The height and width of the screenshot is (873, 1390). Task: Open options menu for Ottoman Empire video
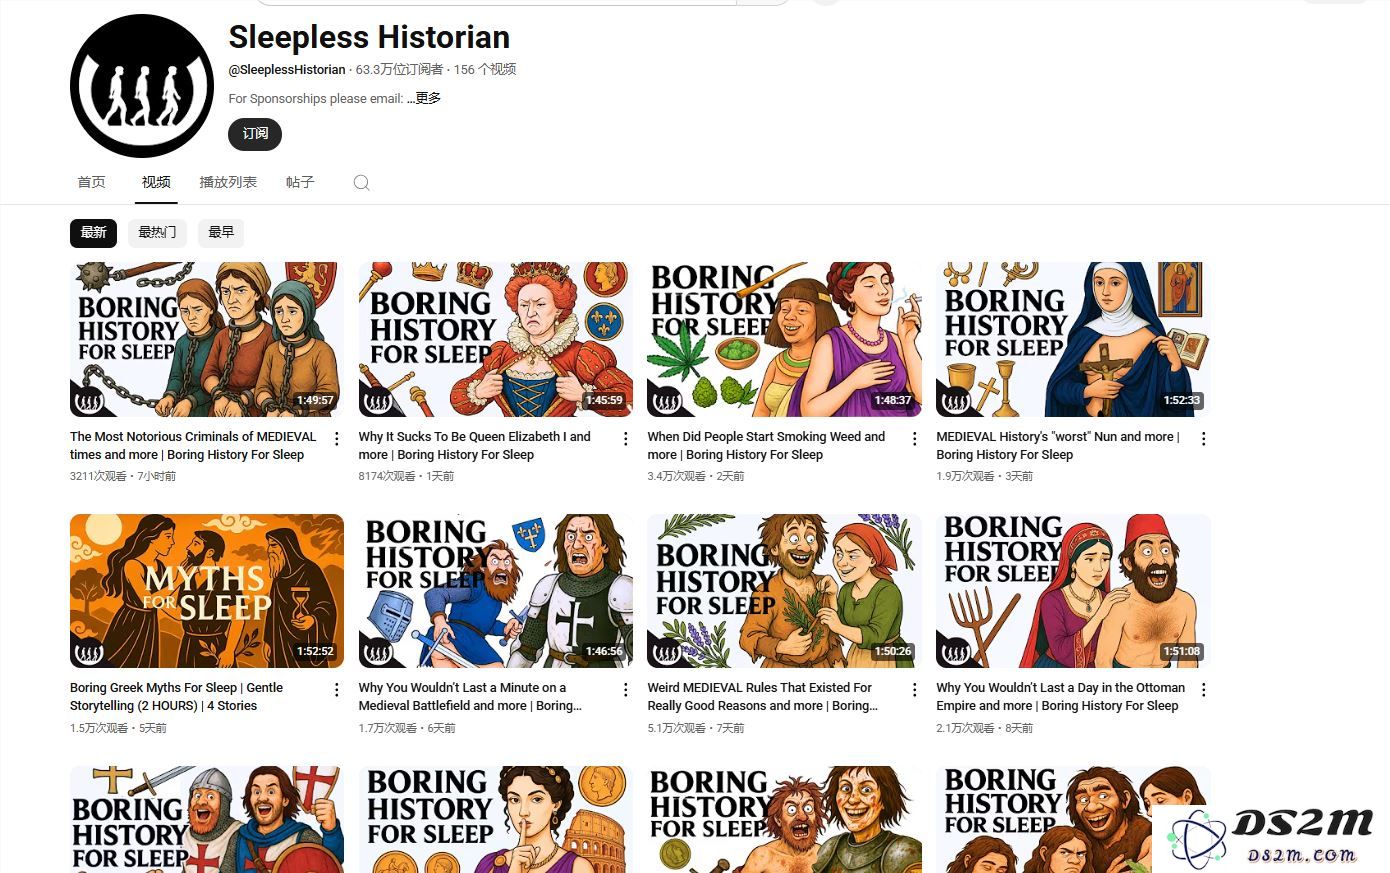[x=1203, y=690]
